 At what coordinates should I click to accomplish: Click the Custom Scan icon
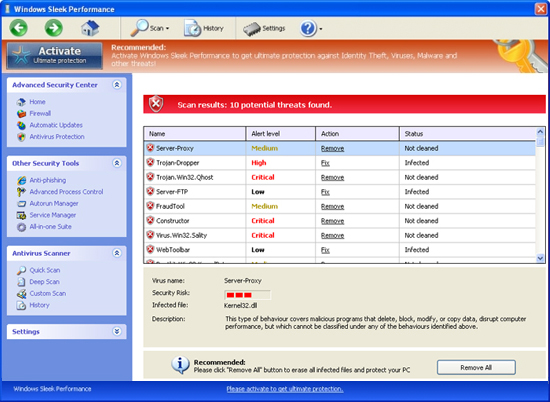pos(21,294)
